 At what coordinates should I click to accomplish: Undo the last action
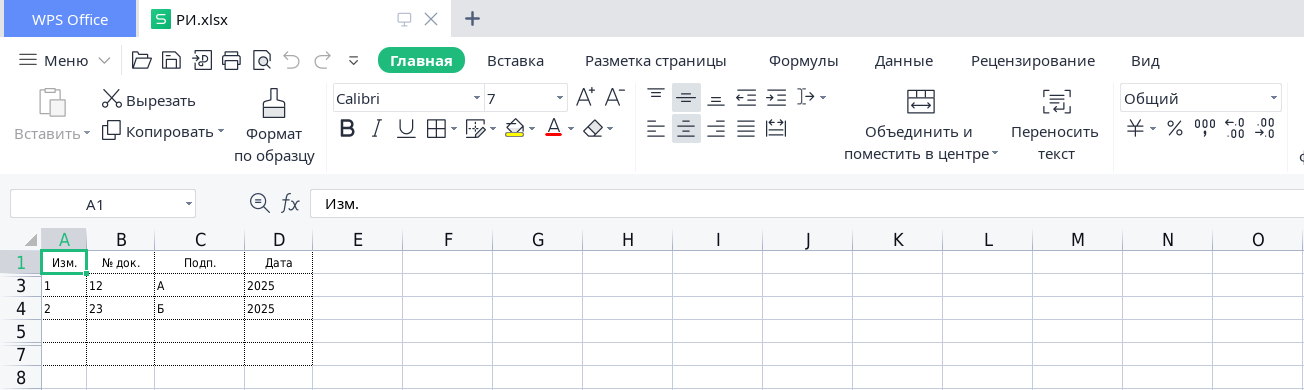click(x=292, y=60)
